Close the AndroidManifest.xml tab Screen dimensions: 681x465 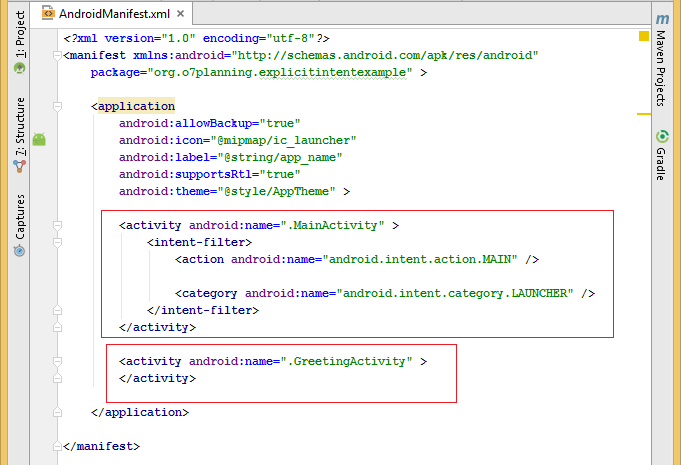pyautogui.click(x=181, y=14)
